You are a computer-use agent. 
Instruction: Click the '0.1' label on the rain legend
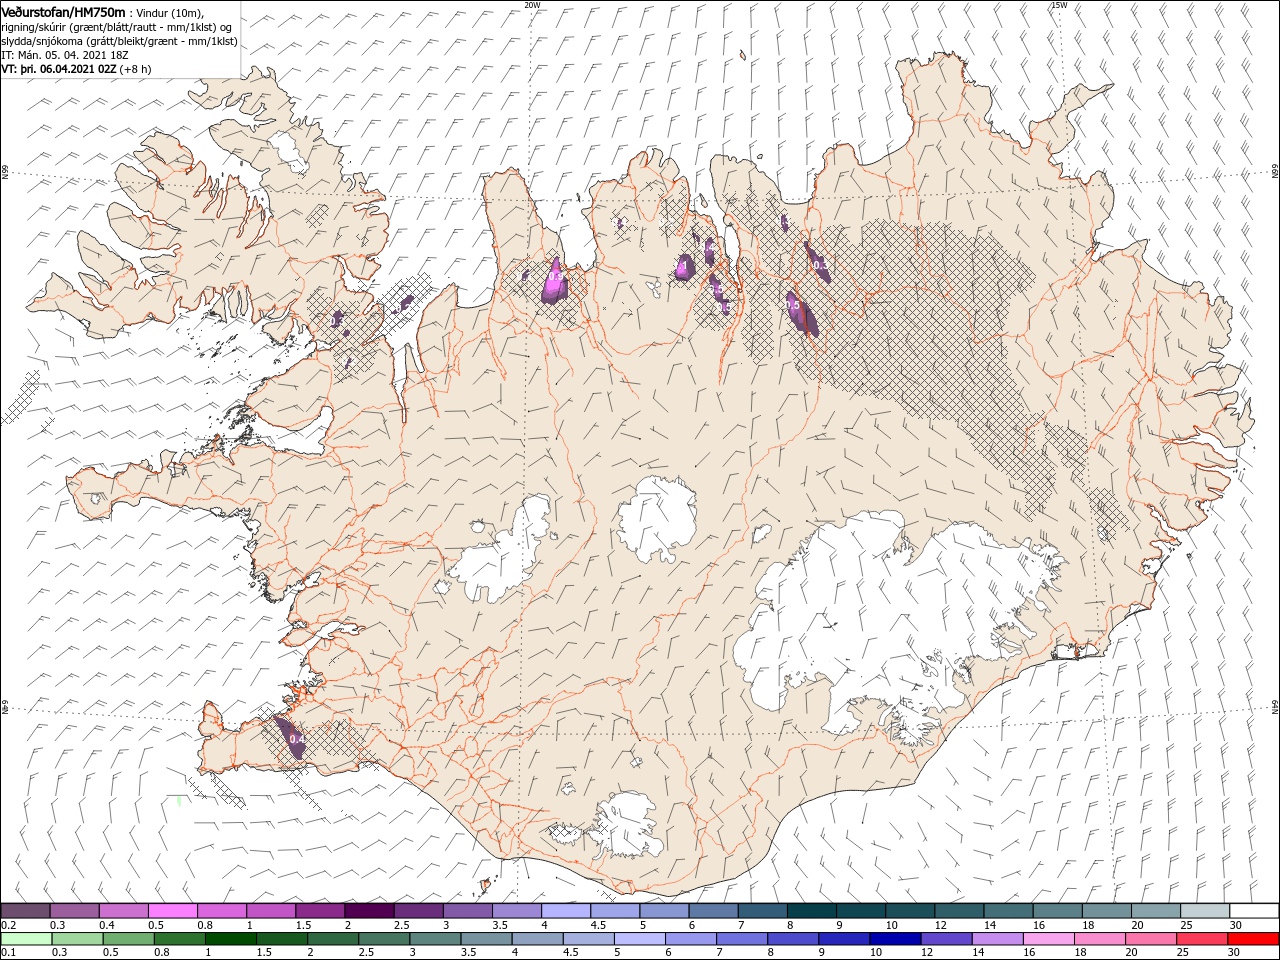point(8,953)
